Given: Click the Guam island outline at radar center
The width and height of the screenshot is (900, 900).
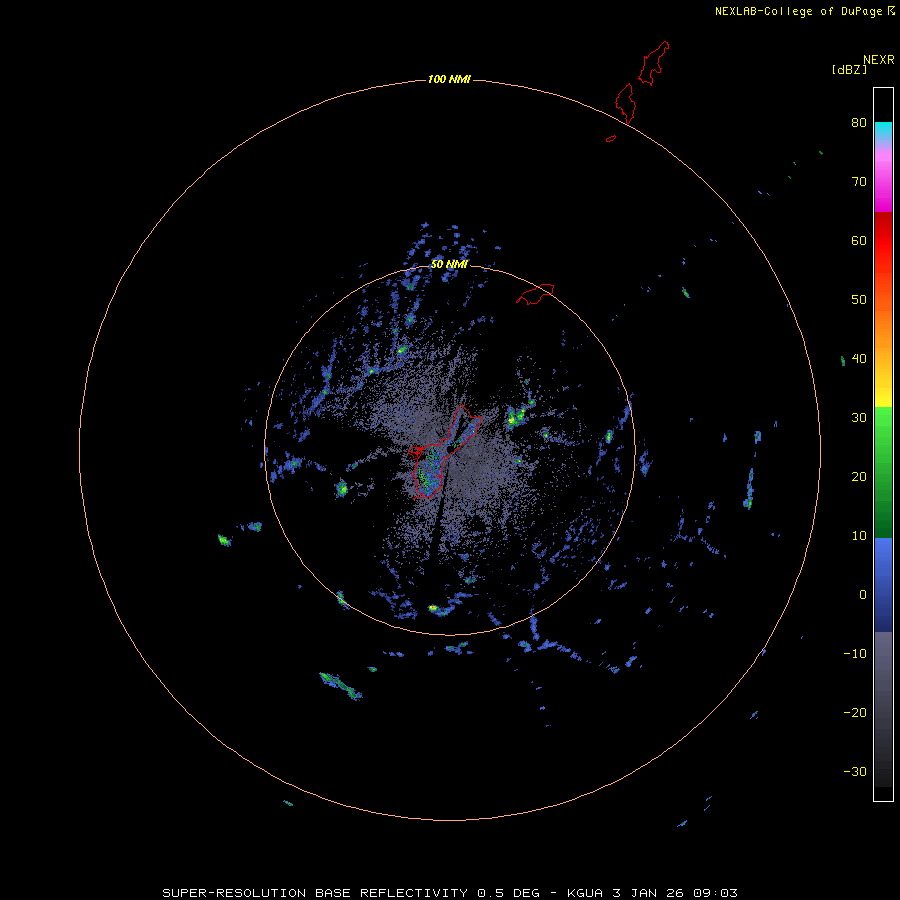Looking at the screenshot, I should coord(443,452).
